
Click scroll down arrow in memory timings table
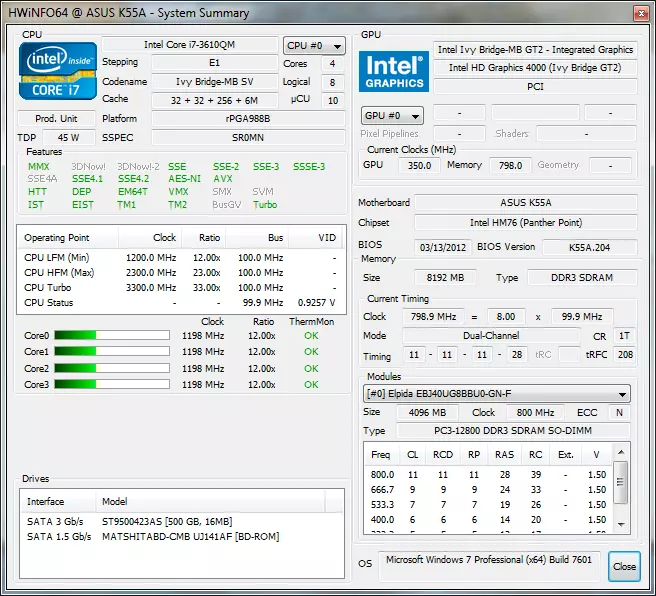pos(621,524)
